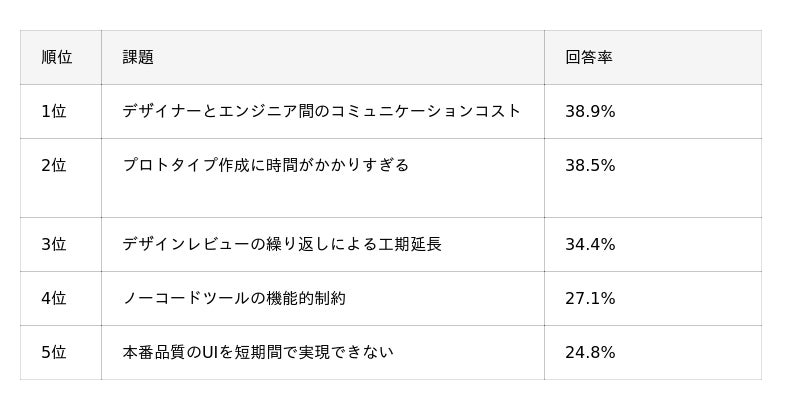Click the word ノーコードツール in the fourth row

185,298
